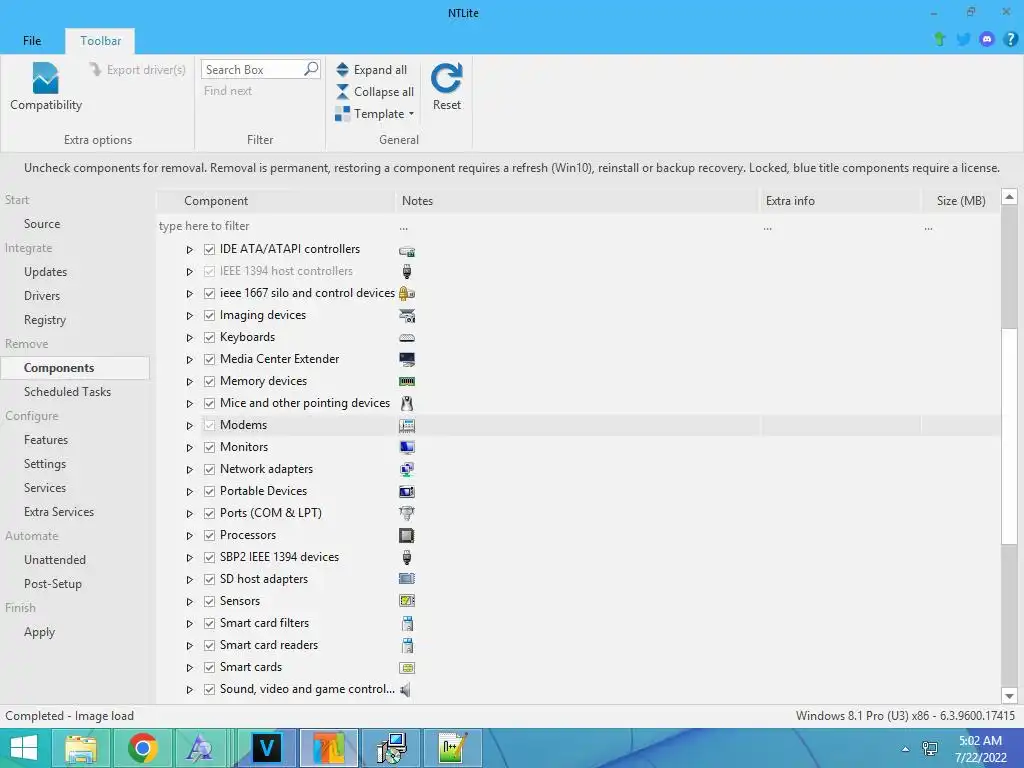Screen dimensions: 1024x768
Task: Expand the Modems tree node
Action: coord(189,426)
